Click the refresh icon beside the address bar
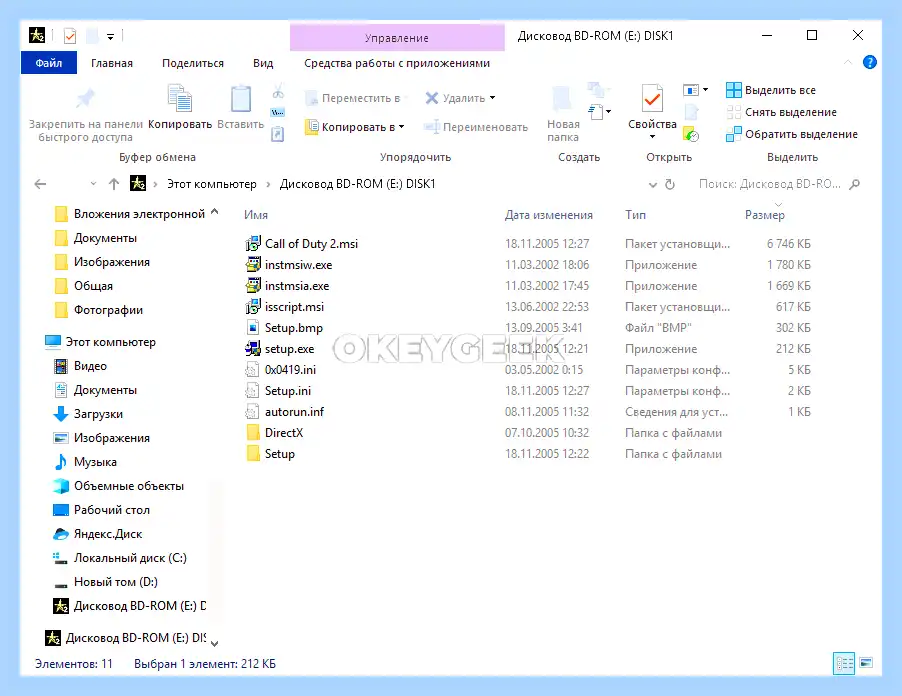Image resolution: width=902 pixels, height=696 pixels. click(x=670, y=185)
